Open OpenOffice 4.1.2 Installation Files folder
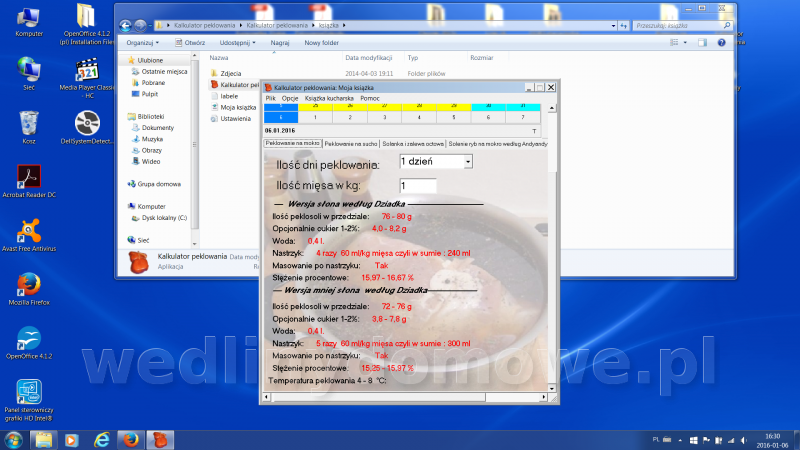 86,23
